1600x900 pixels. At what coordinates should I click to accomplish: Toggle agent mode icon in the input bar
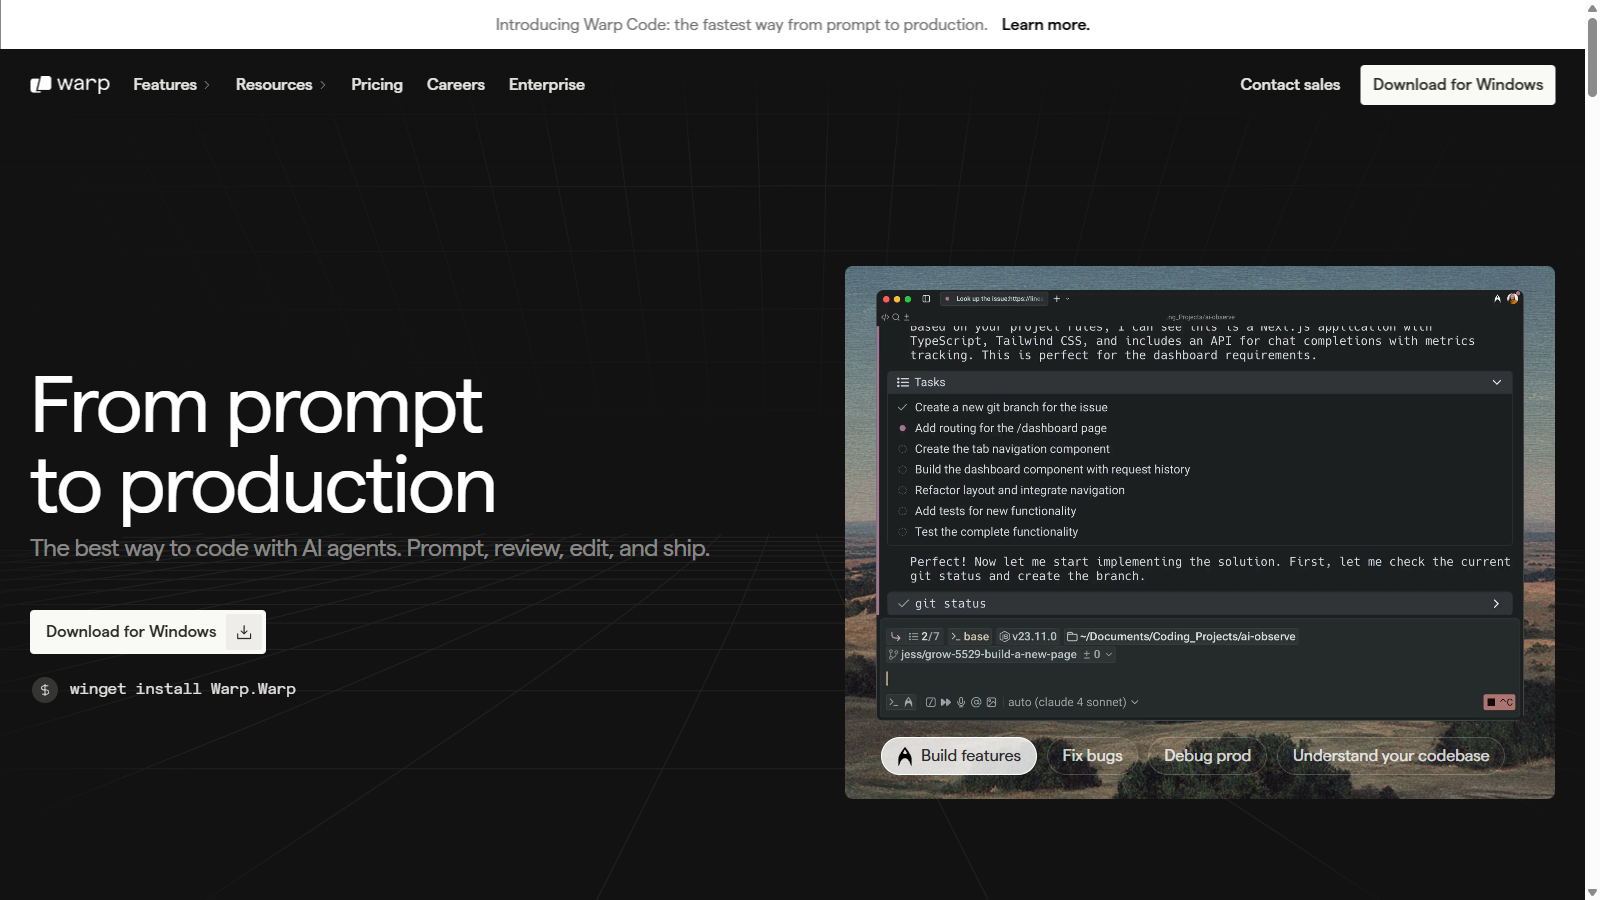coord(909,702)
